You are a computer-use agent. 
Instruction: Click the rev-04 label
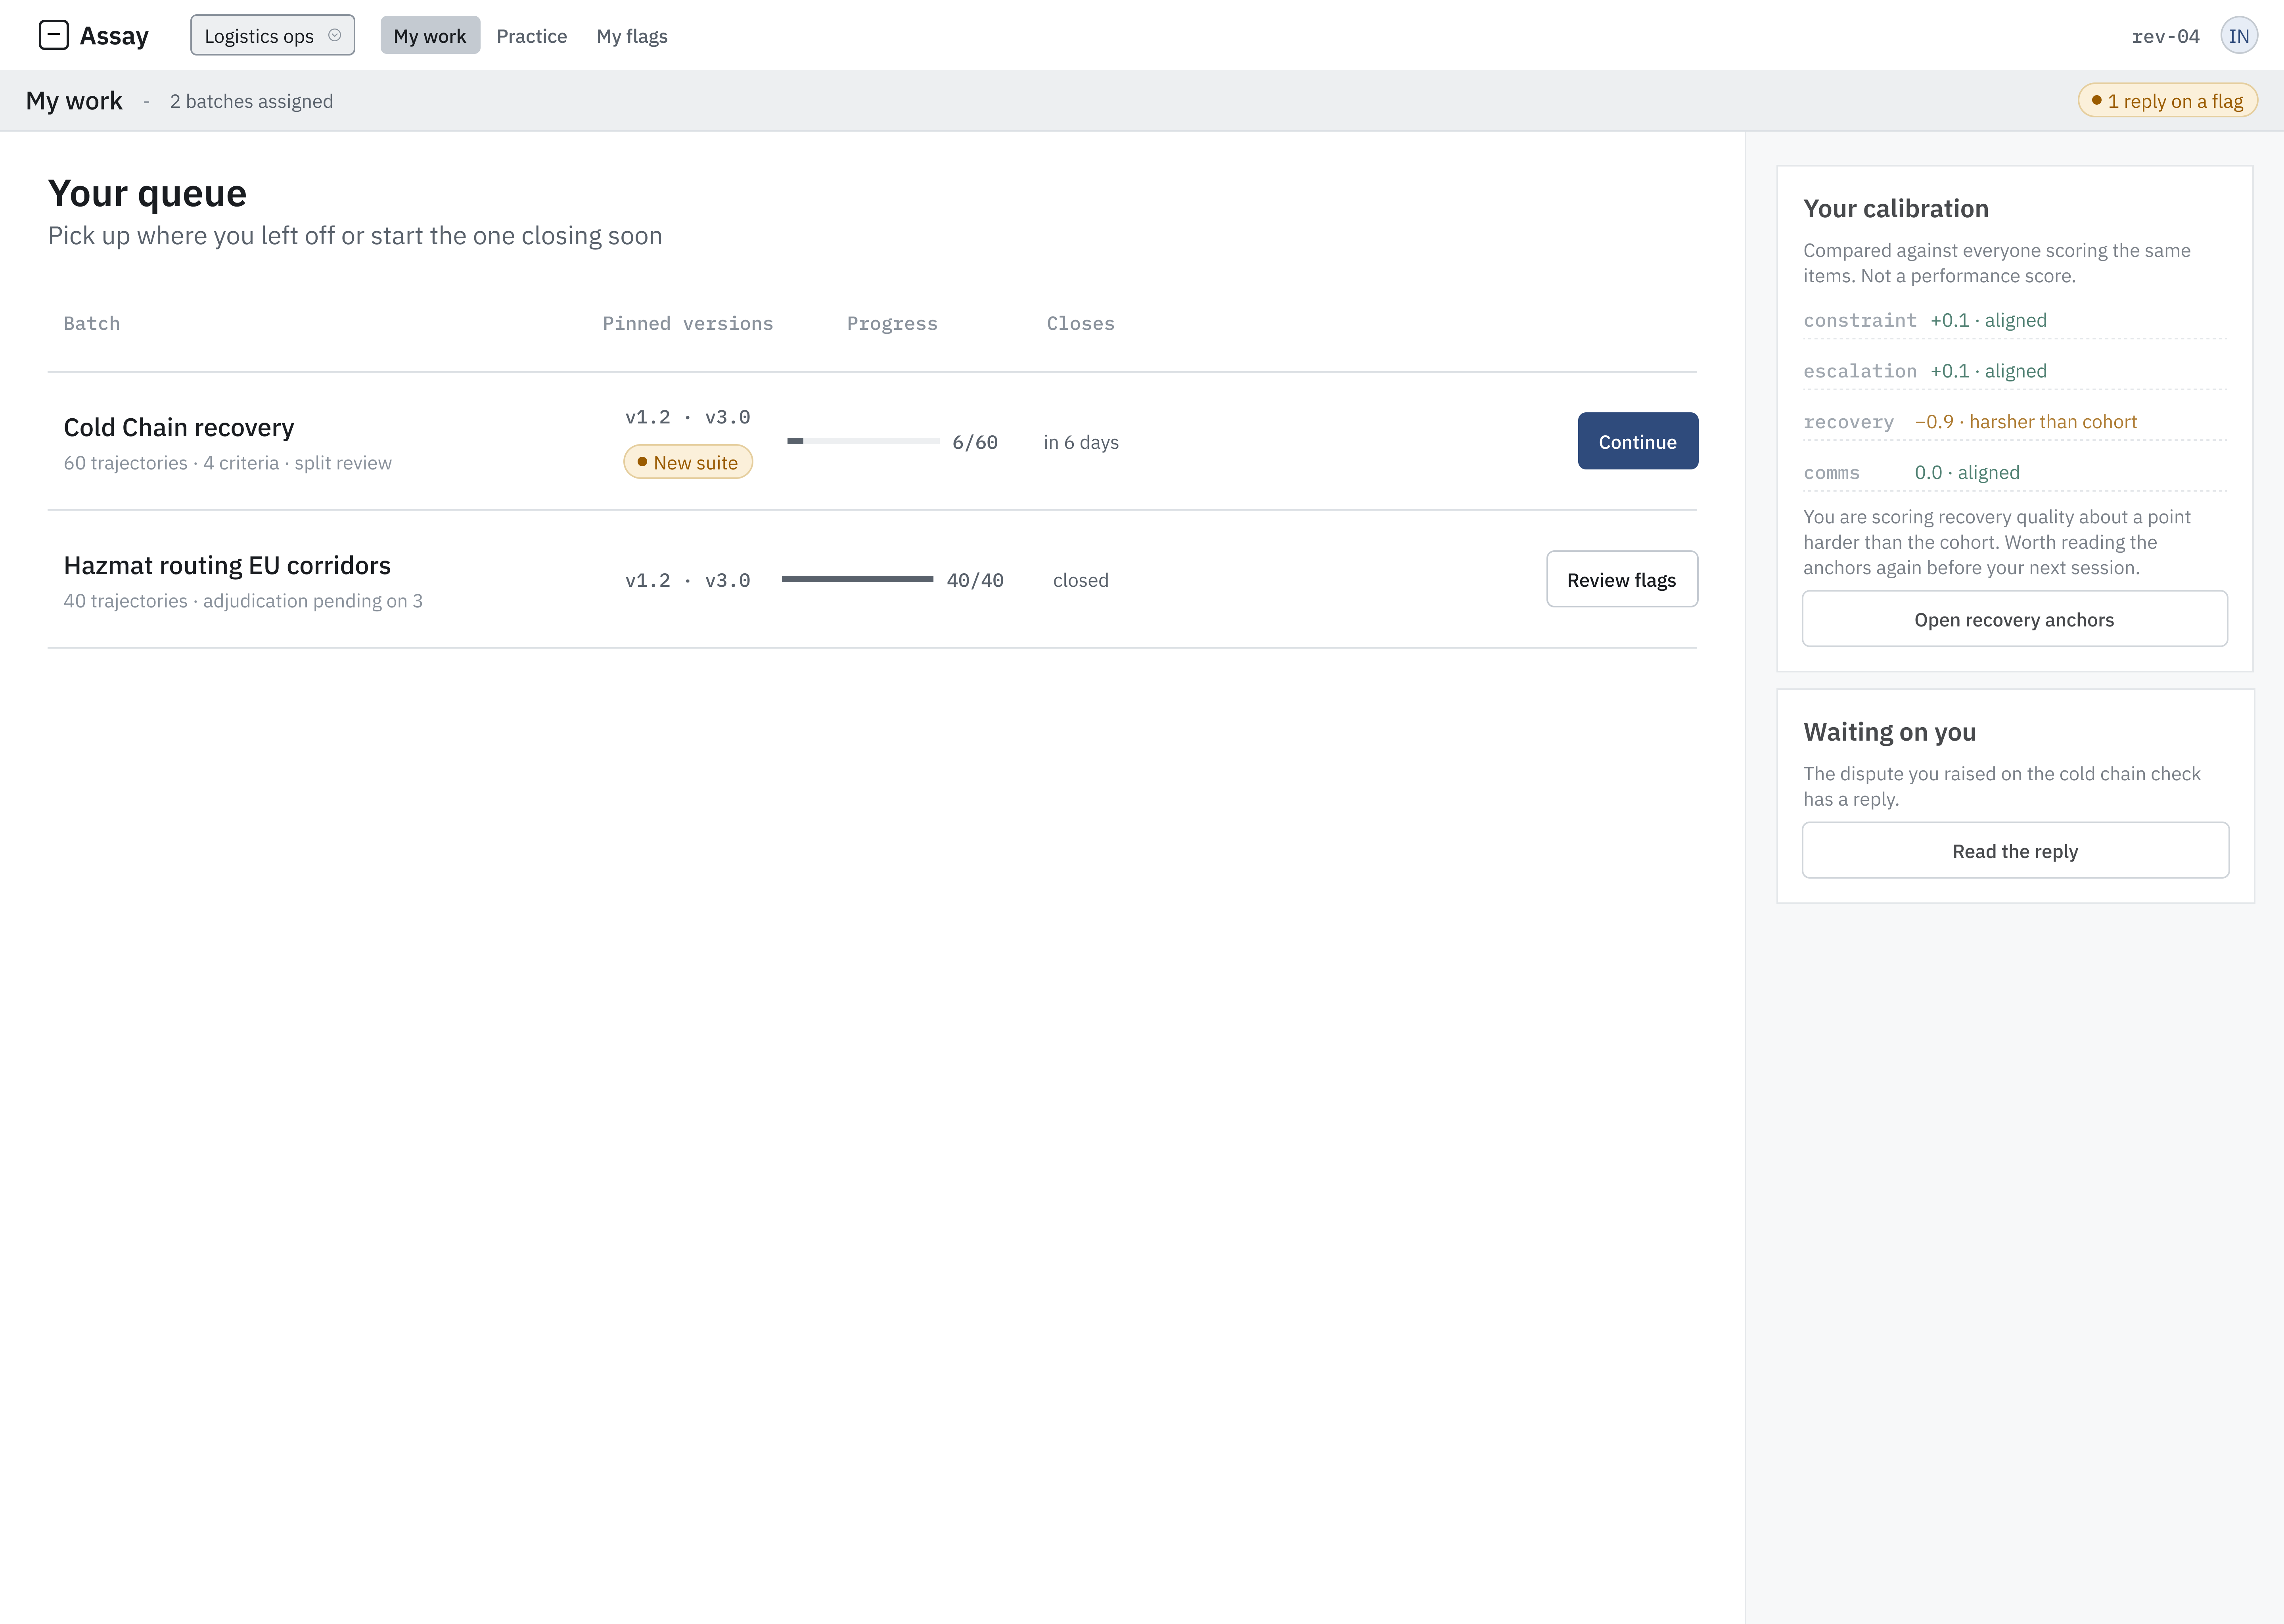coord(2165,37)
